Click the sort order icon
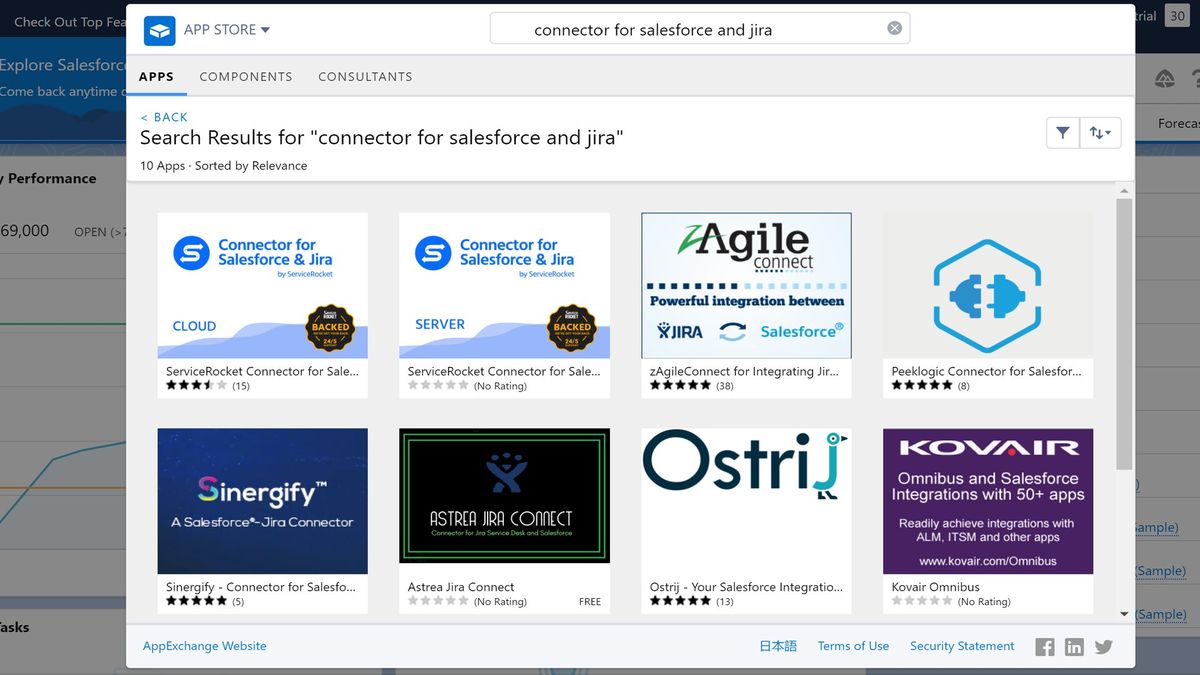1200x675 pixels. [x=1100, y=132]
